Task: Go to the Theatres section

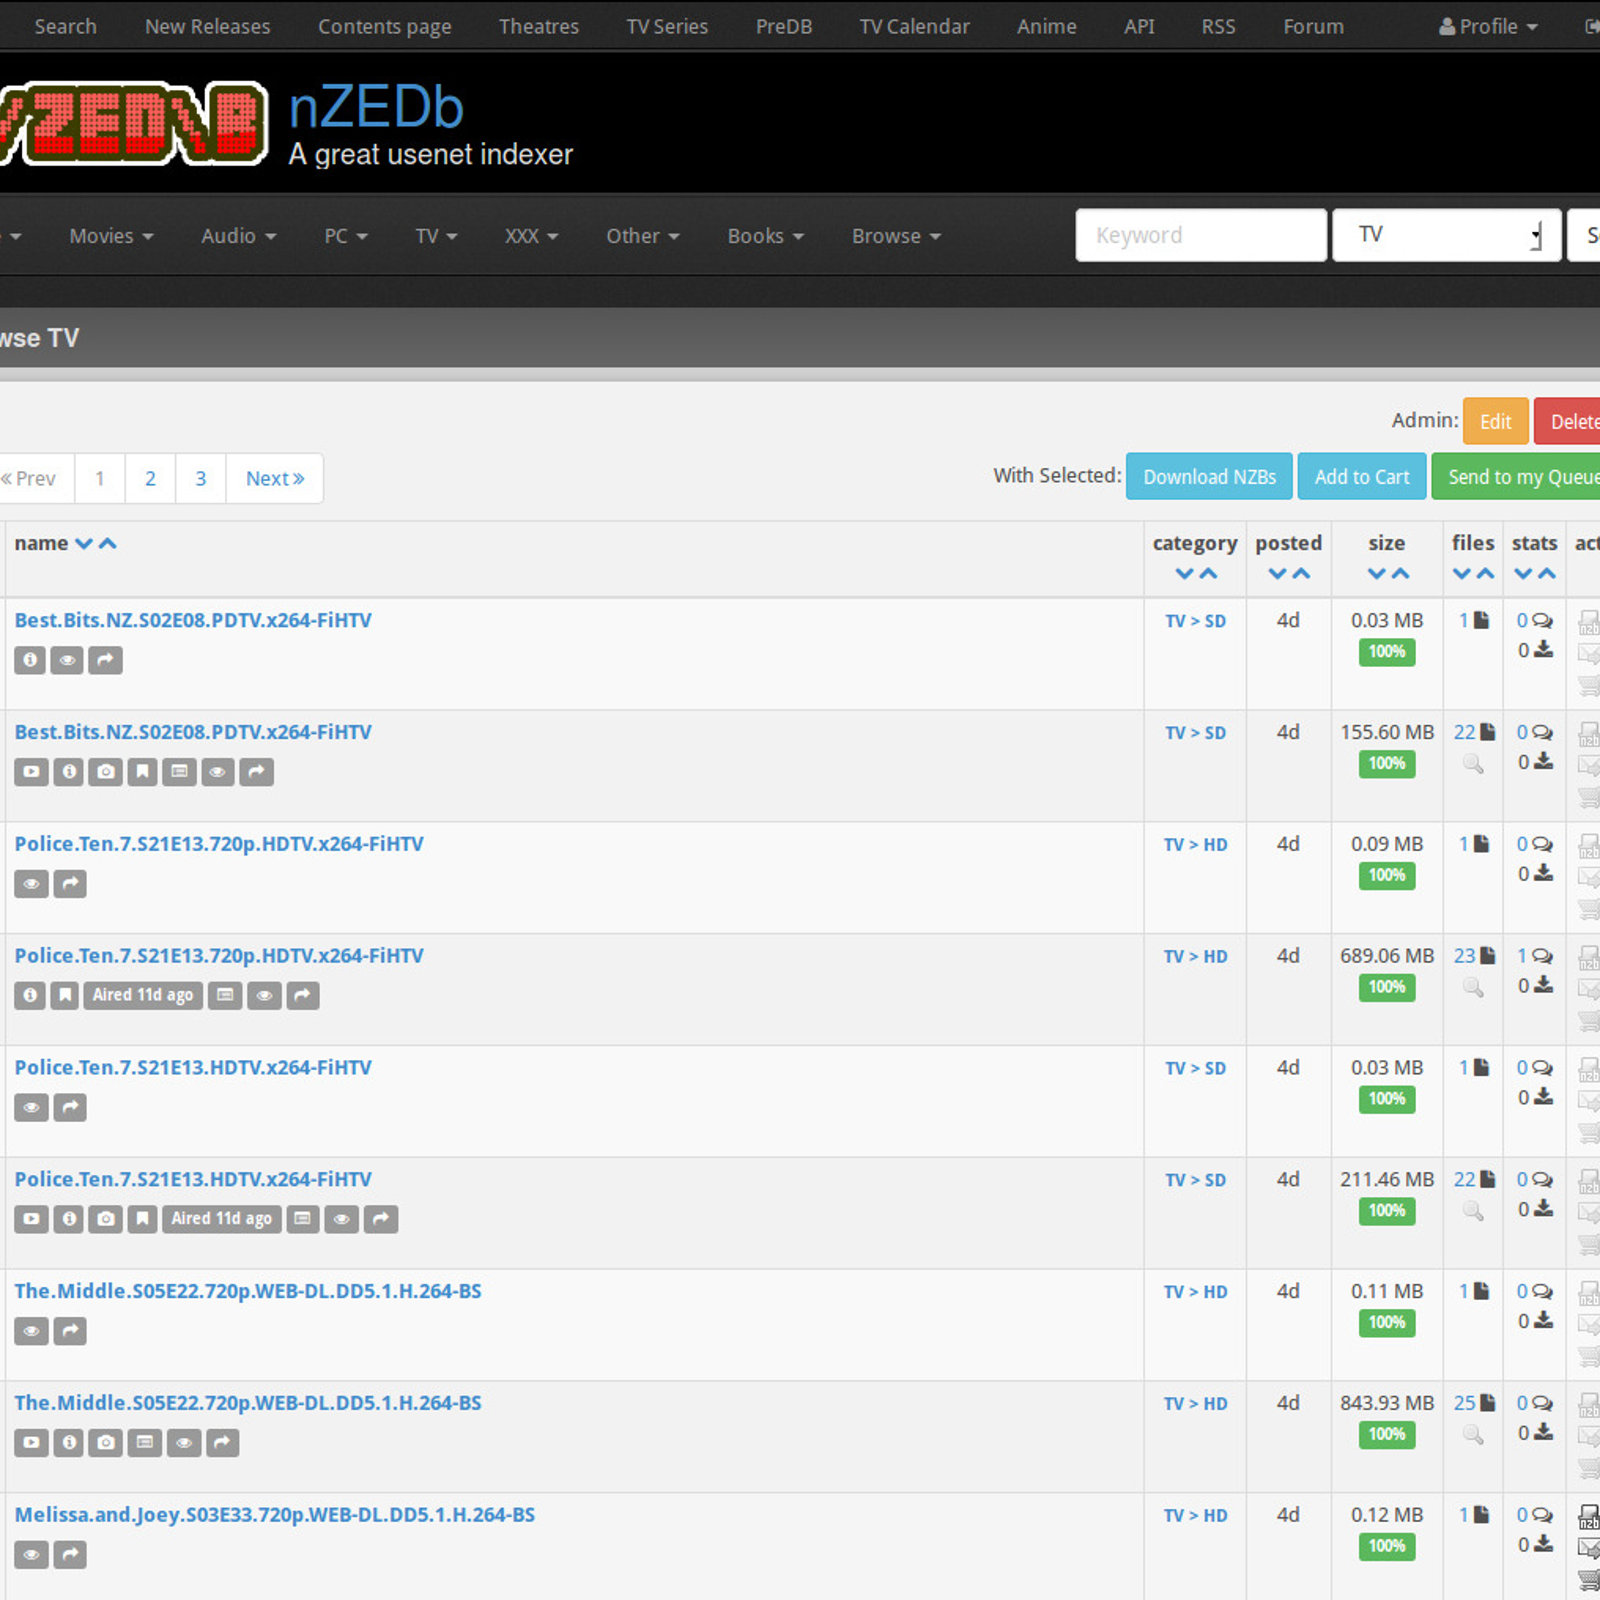Action: click(539, 27)
